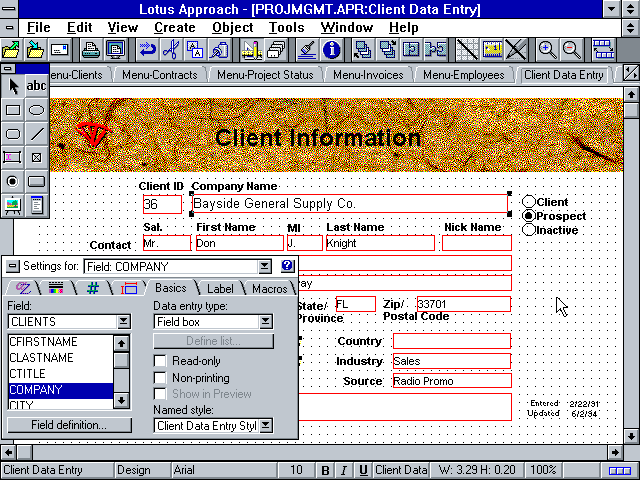Select the radio button drawing tool

13,181
